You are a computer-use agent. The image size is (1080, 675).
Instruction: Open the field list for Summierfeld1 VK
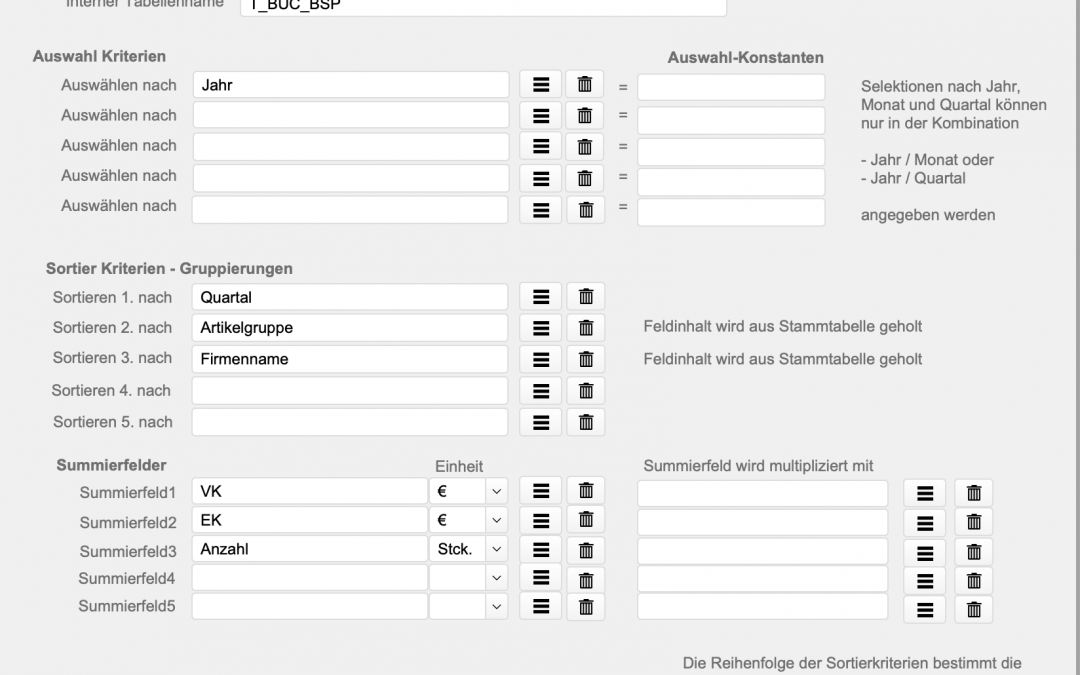click(x=541, y=491)
